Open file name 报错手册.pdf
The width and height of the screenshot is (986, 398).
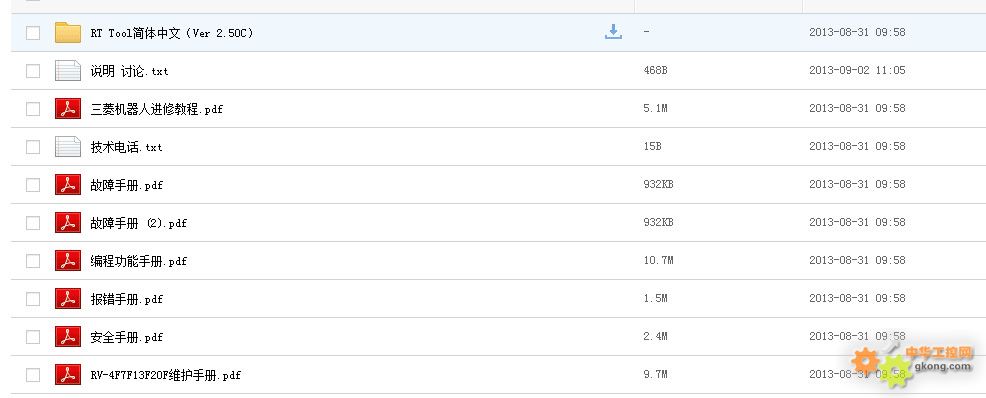click(x=126, y=299)
